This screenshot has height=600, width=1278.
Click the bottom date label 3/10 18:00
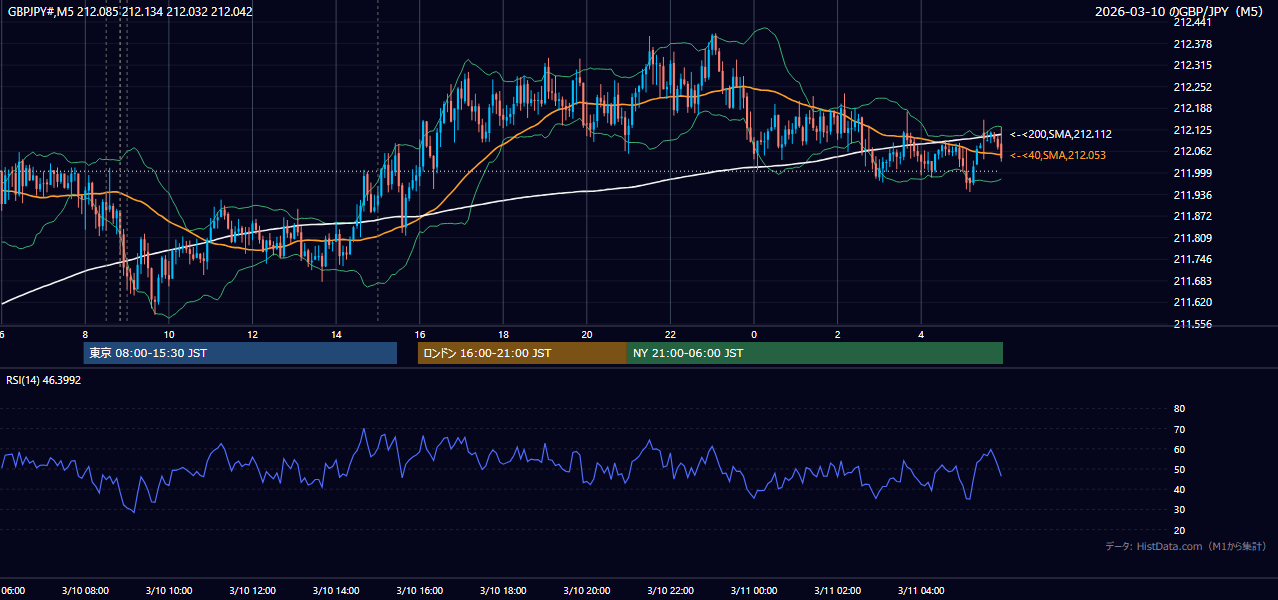tap(503, 591)
